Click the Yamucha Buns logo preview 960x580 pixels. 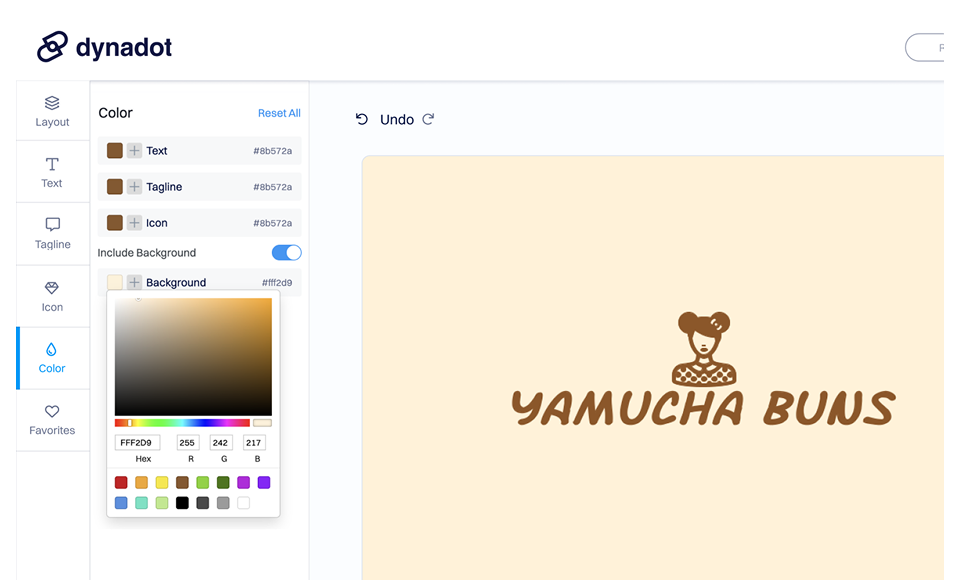703,360
